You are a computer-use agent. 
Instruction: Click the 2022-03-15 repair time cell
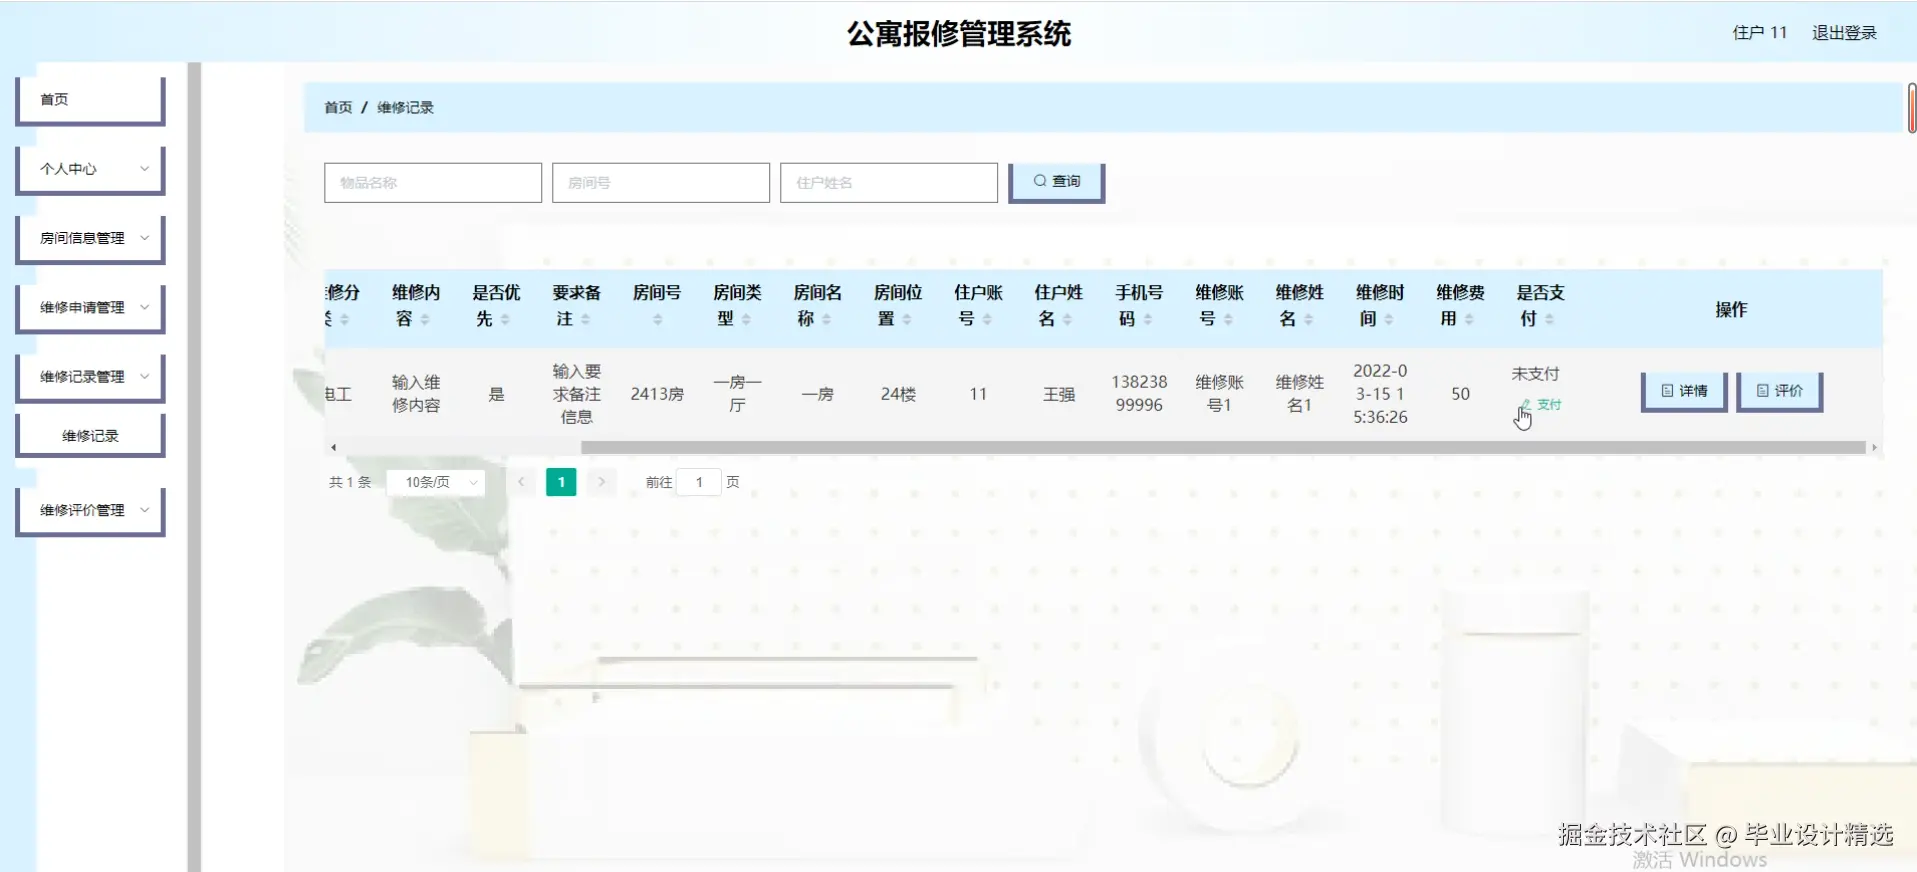tap(1380, 394)
